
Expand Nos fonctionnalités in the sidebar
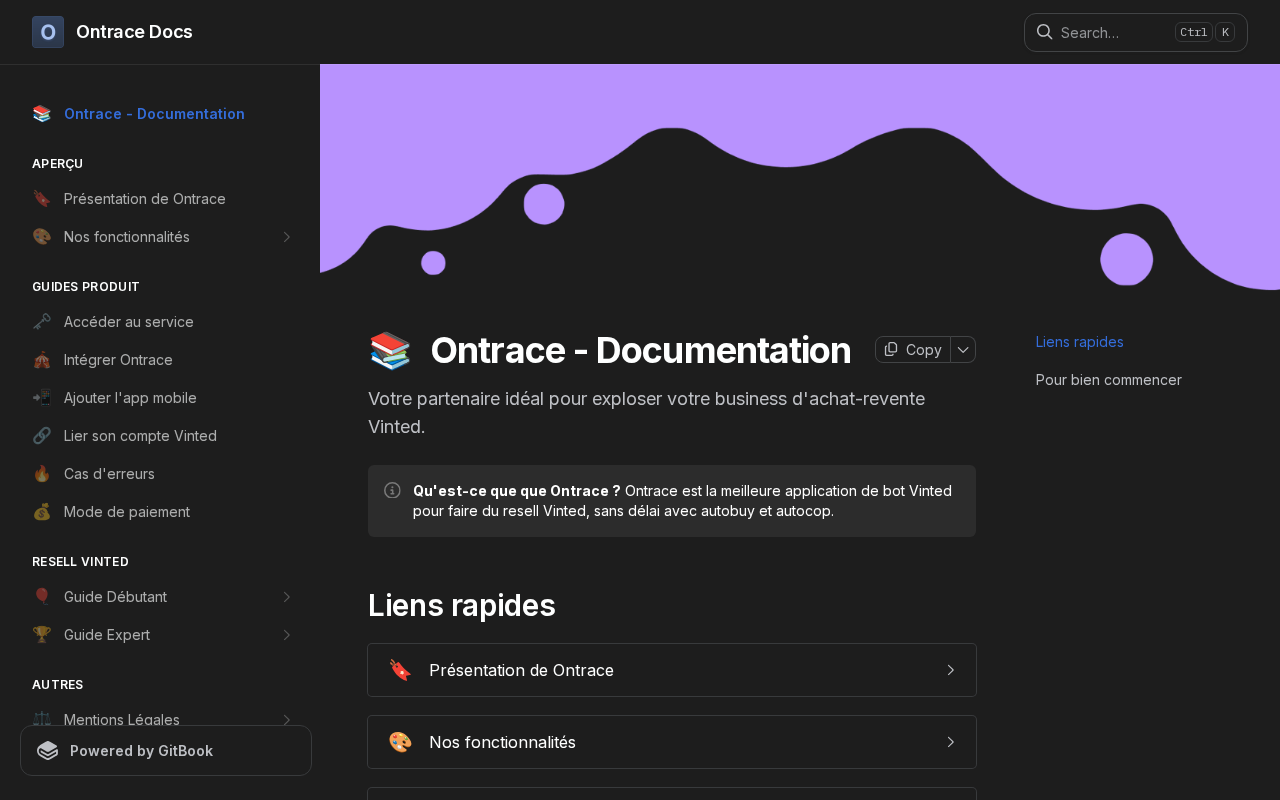287,237
